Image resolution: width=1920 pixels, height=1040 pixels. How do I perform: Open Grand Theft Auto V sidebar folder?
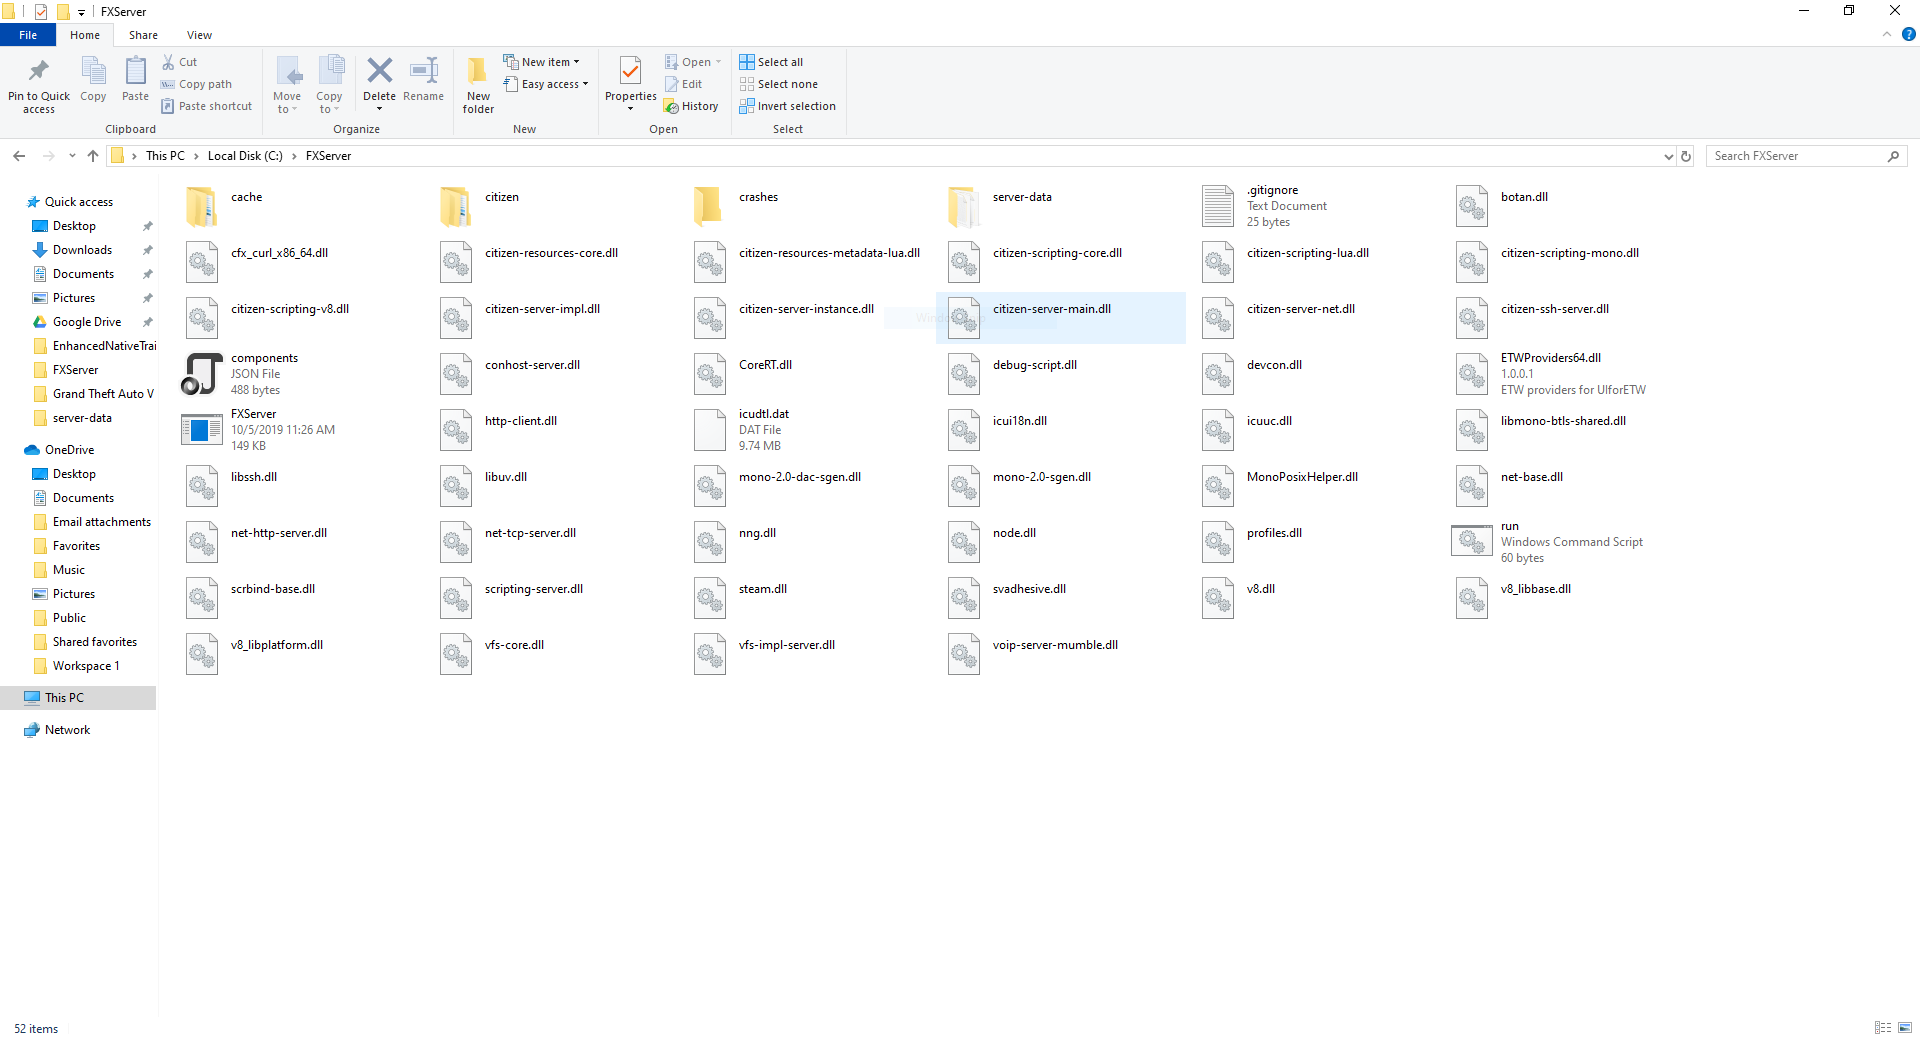point(103,394)
